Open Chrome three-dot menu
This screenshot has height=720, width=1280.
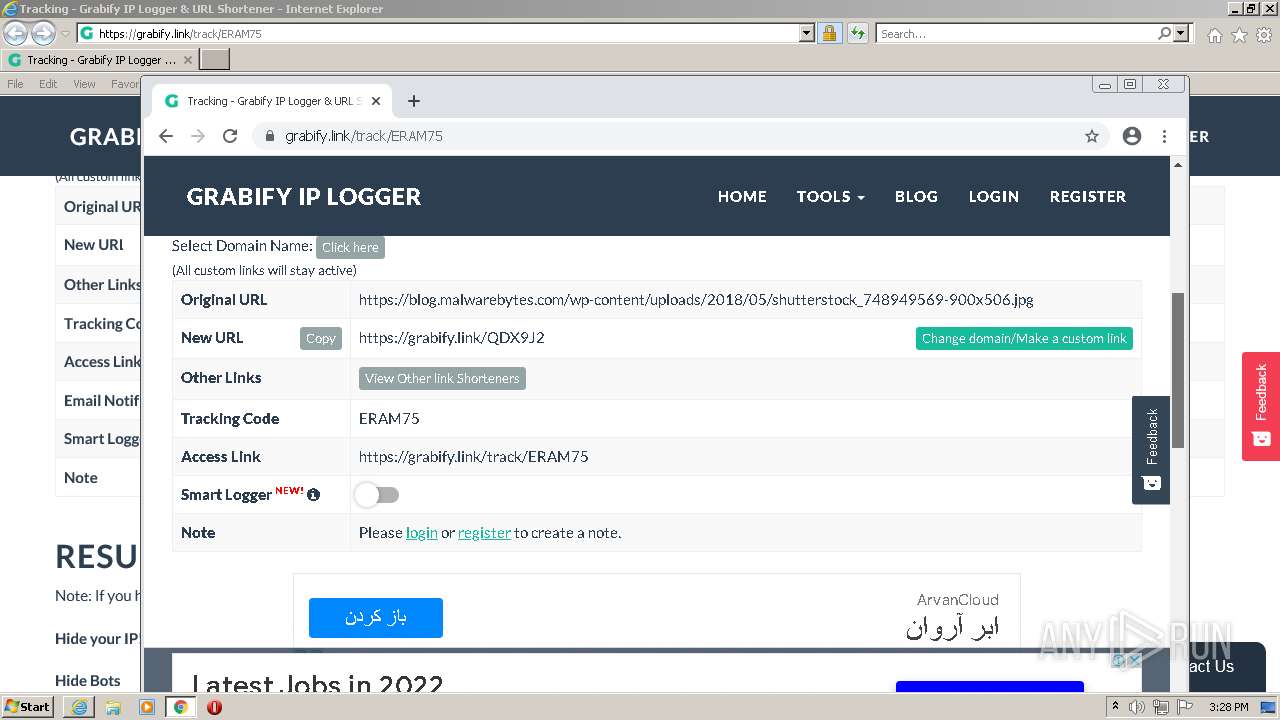tap(1164, 136)
